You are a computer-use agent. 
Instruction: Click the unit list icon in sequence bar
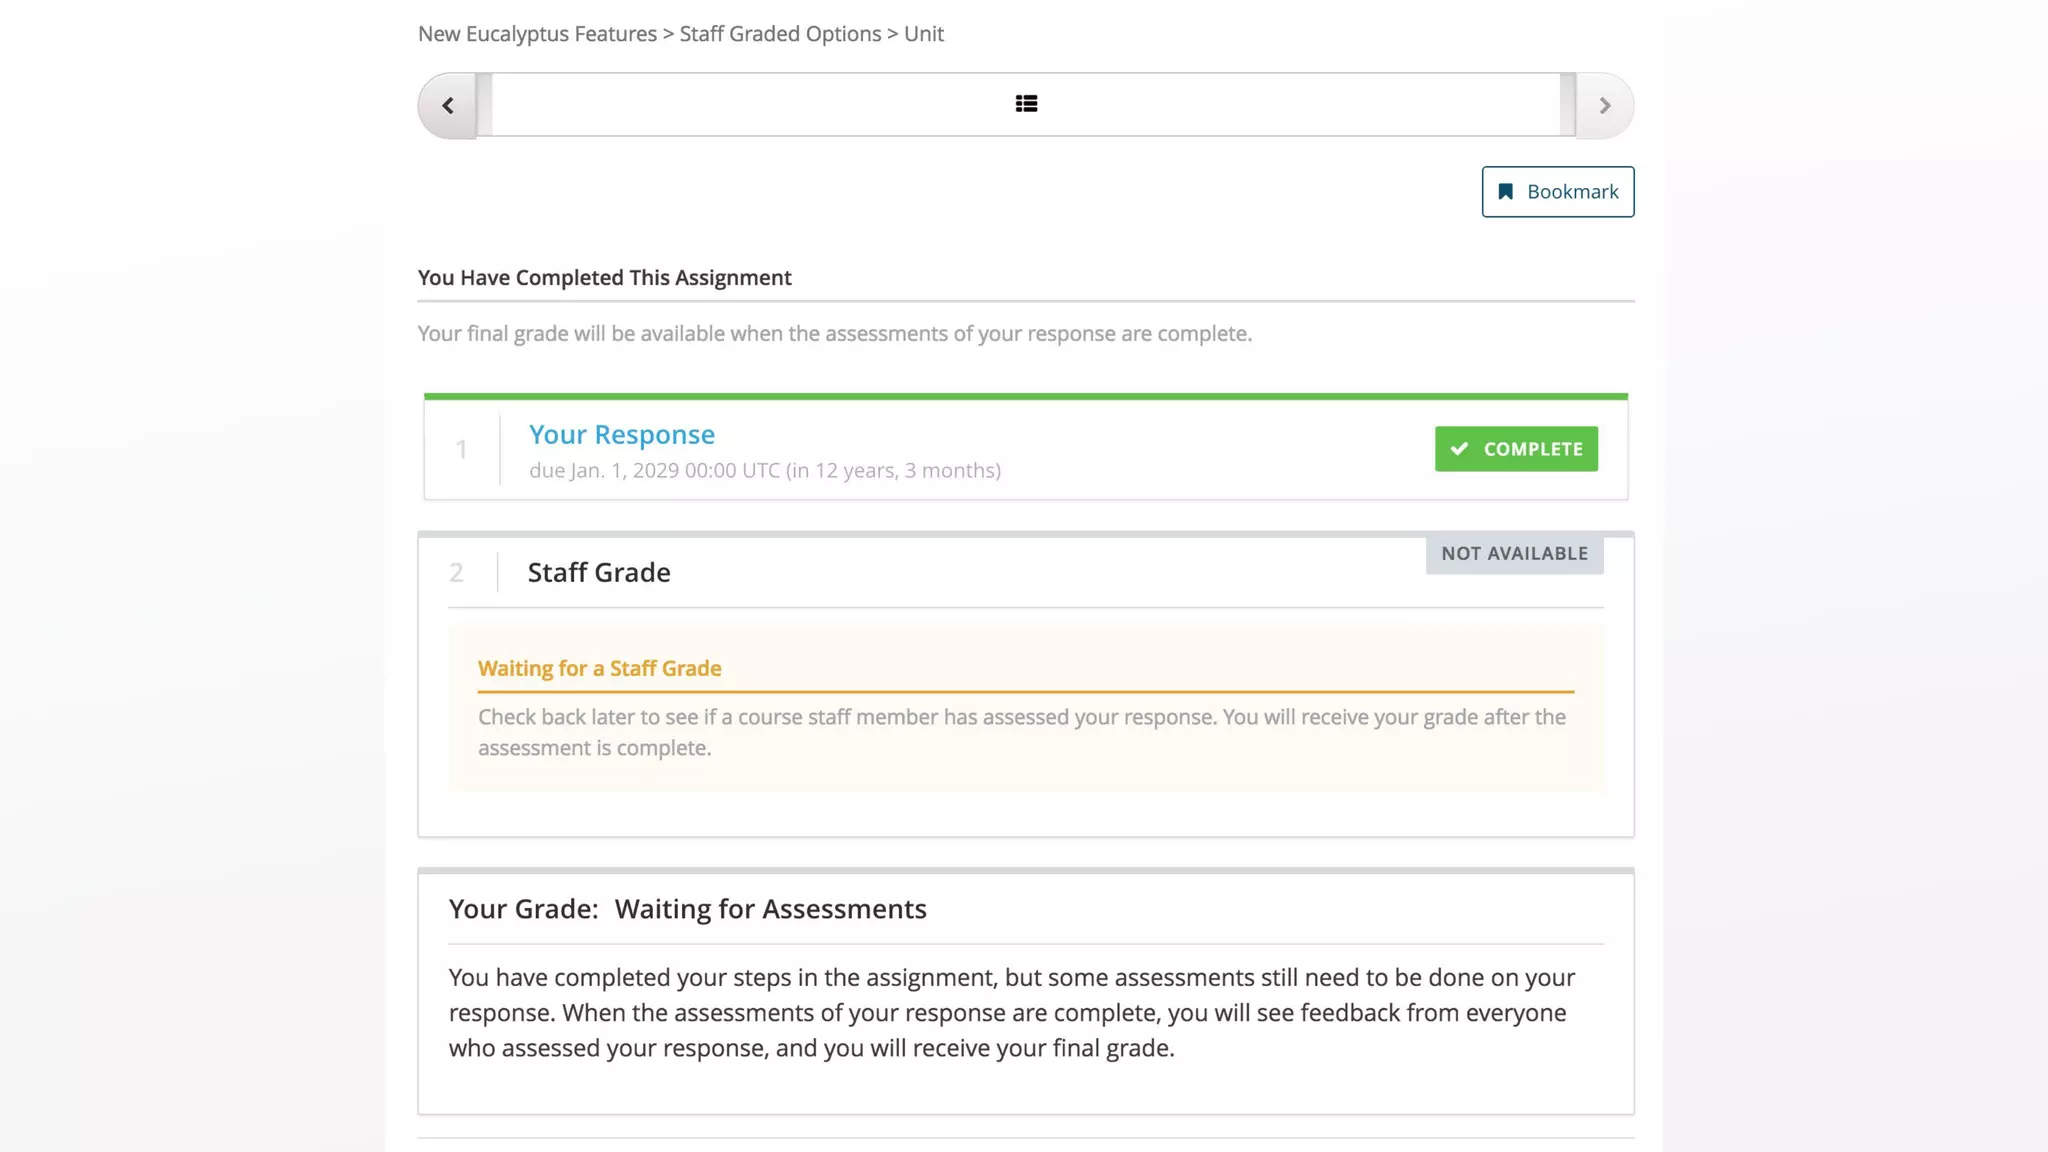click(1026, 104)
